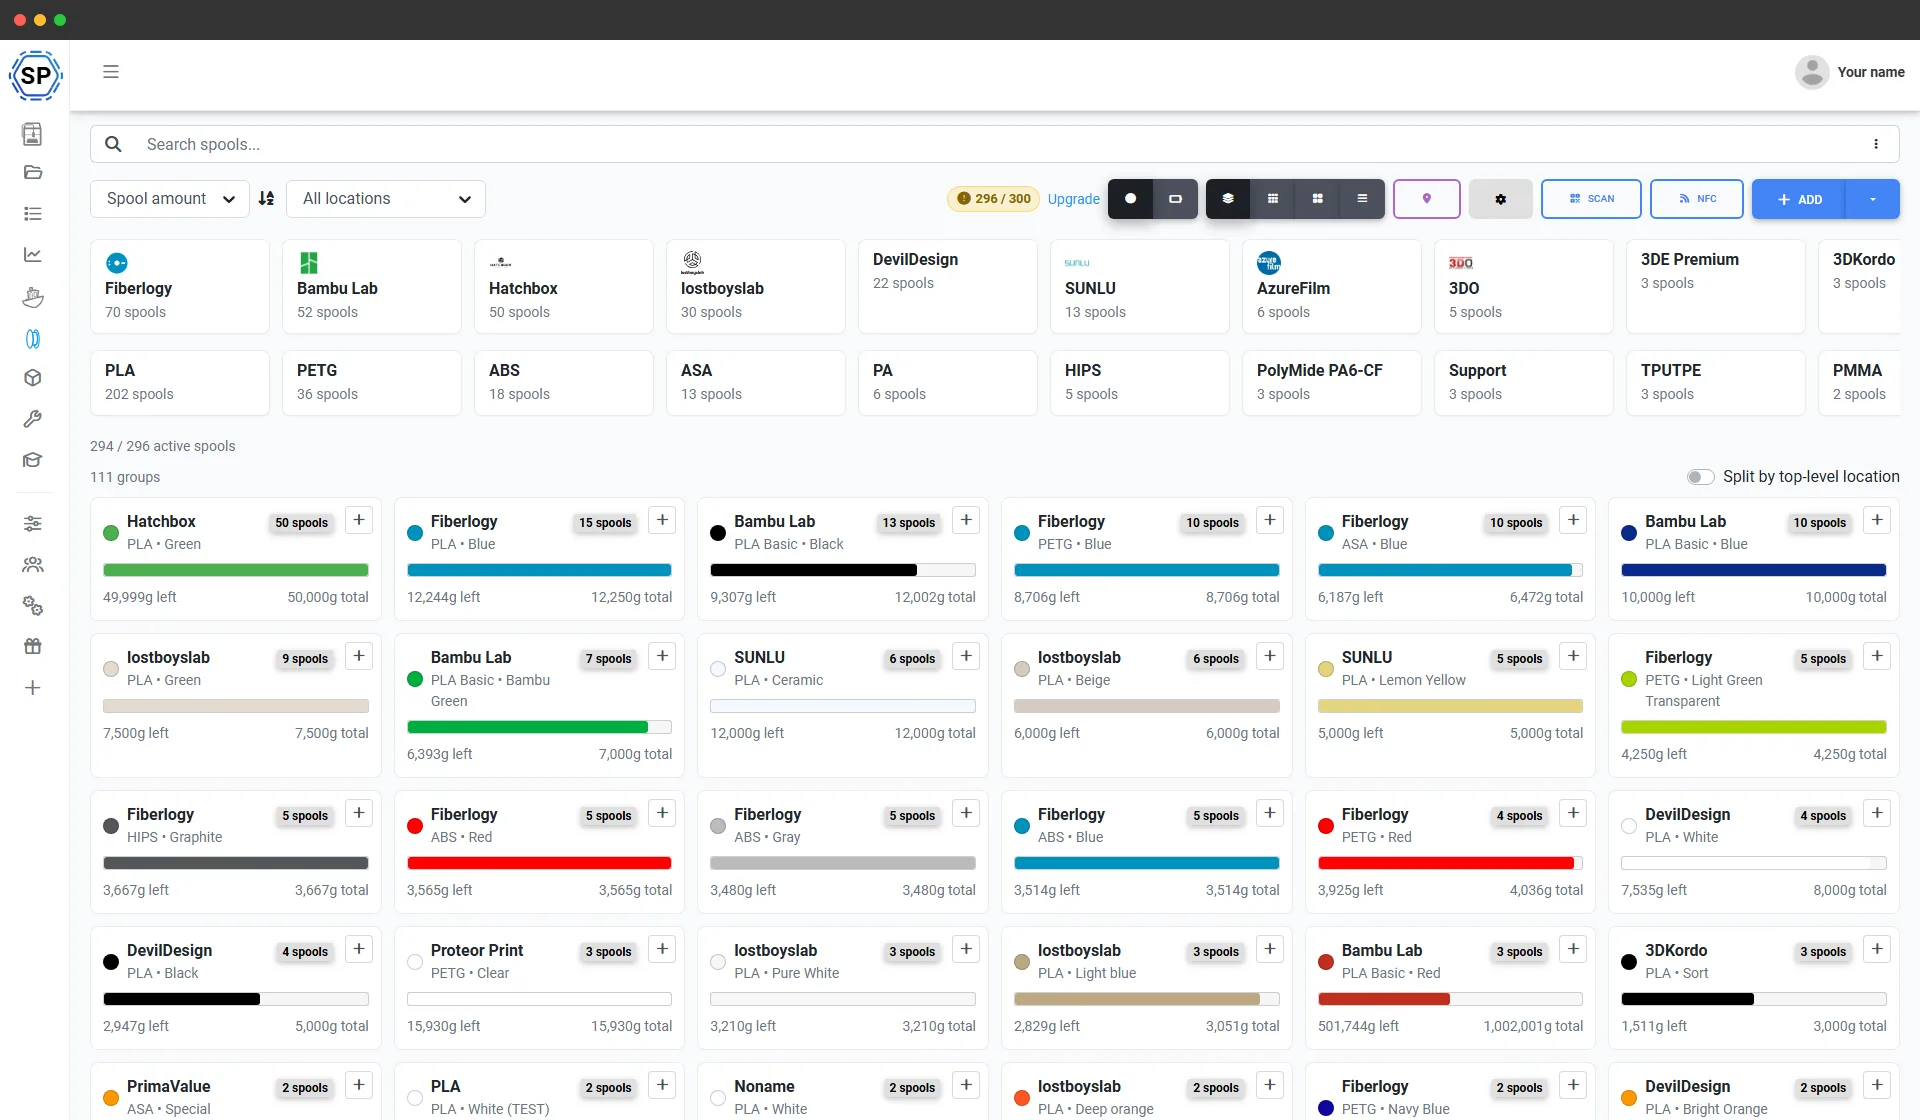Expand the ADD button dropdown arrow
Viewport: 1920px width, 1120px height.
point(1873,199)
